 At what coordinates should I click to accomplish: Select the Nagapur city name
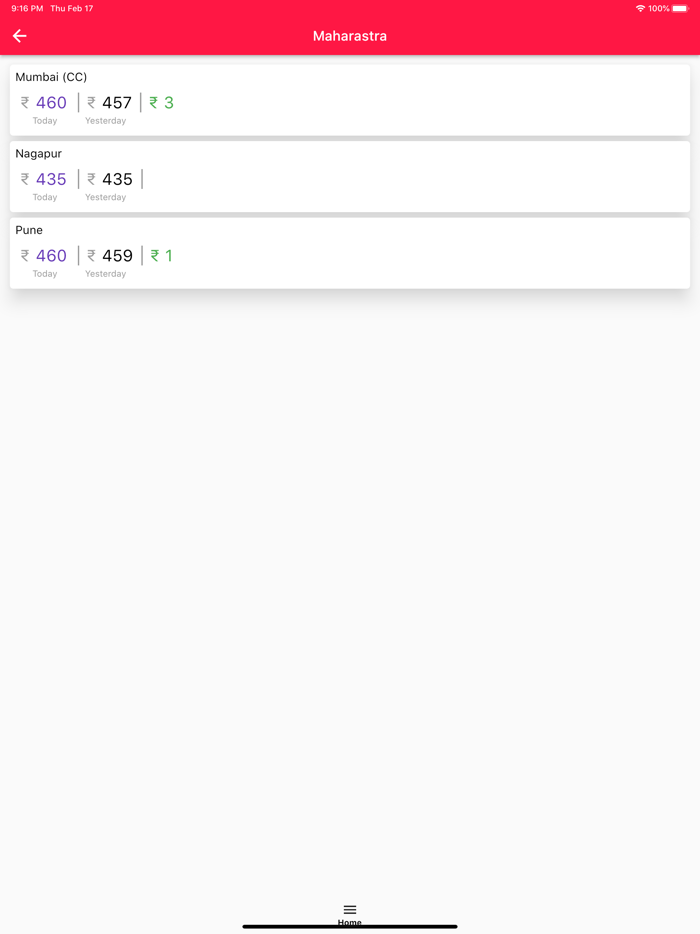38,154
